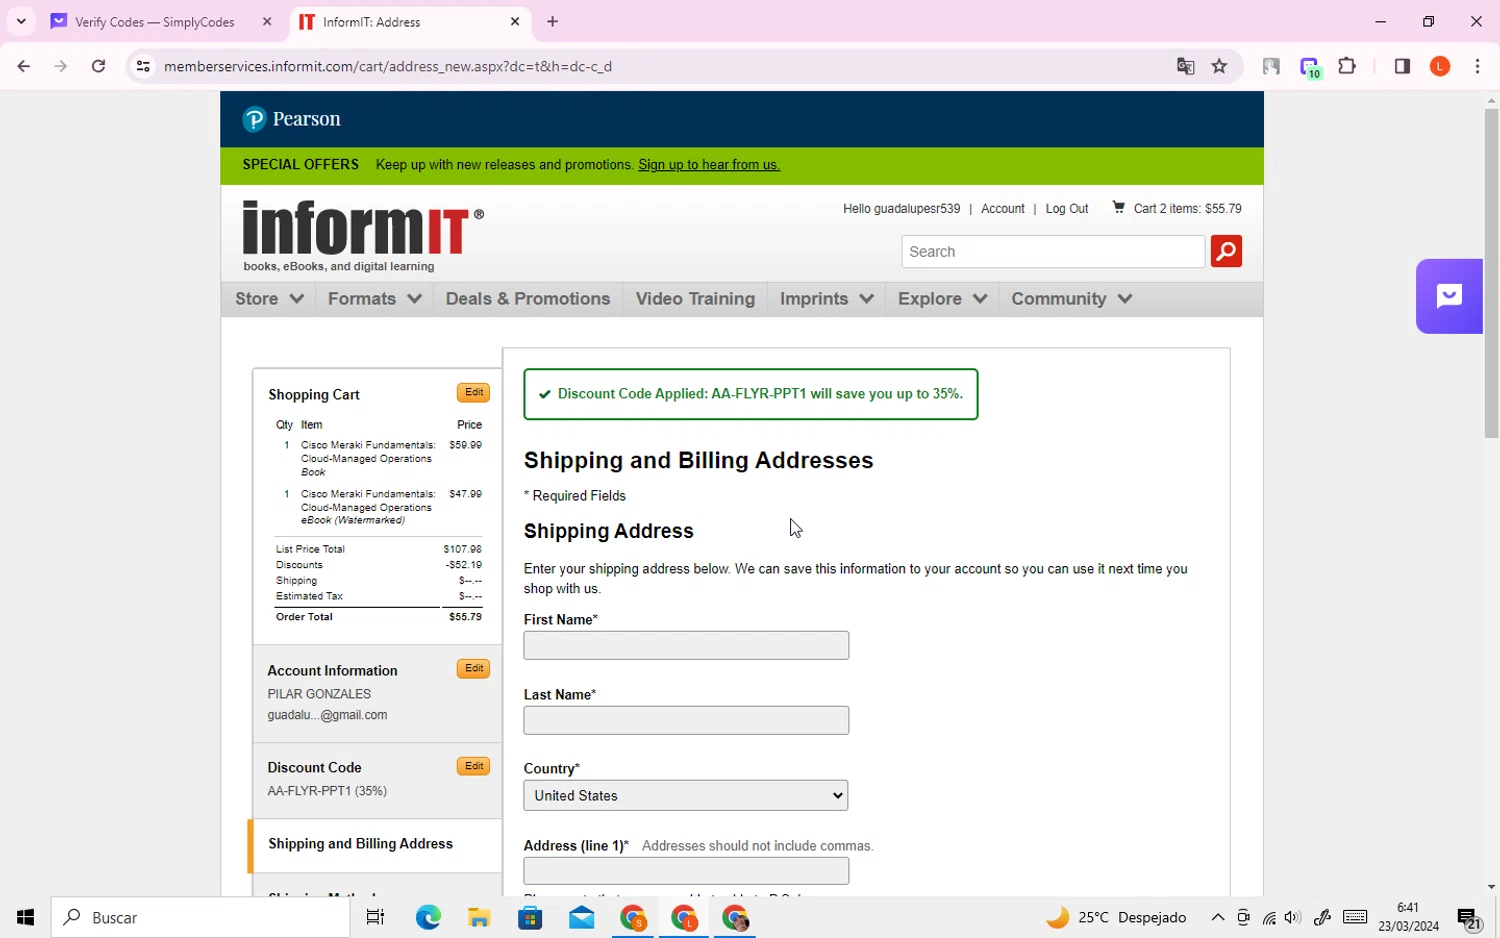Switch to the Verify Codes — SimplyCodes tab
Screen dimensions: 1500x938
(160, 22)
